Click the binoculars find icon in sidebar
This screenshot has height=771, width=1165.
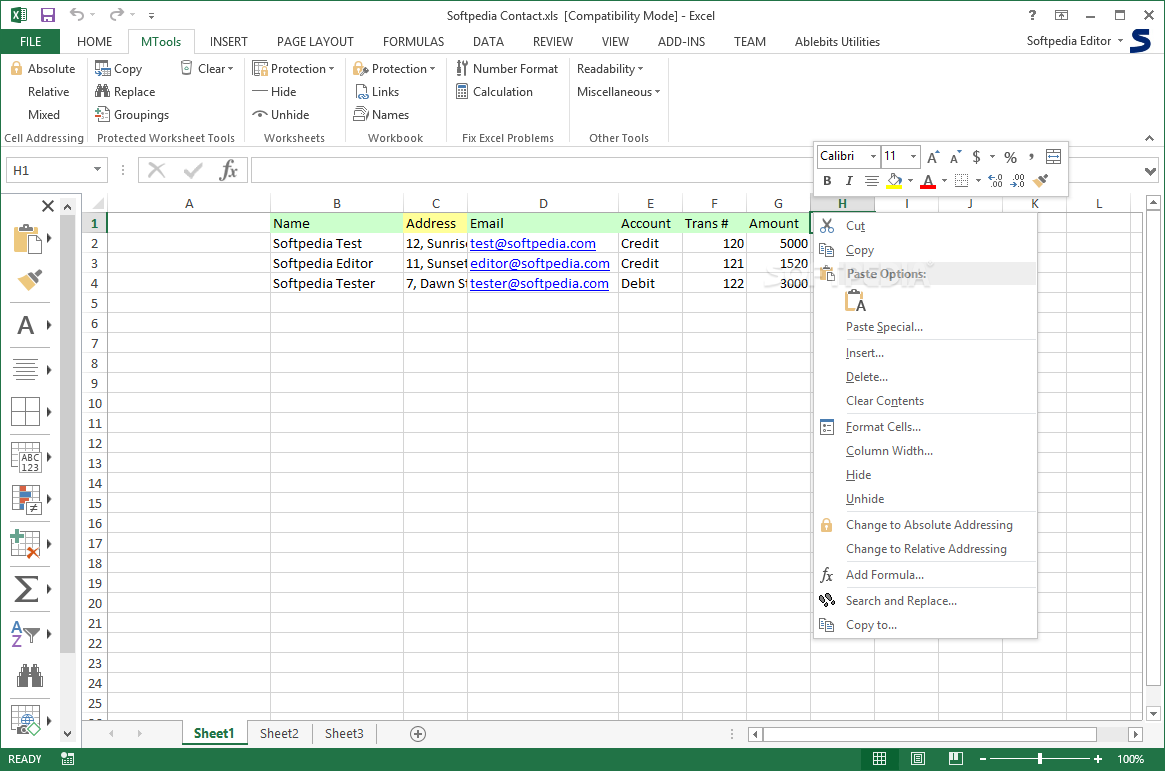tap(30, 675)
